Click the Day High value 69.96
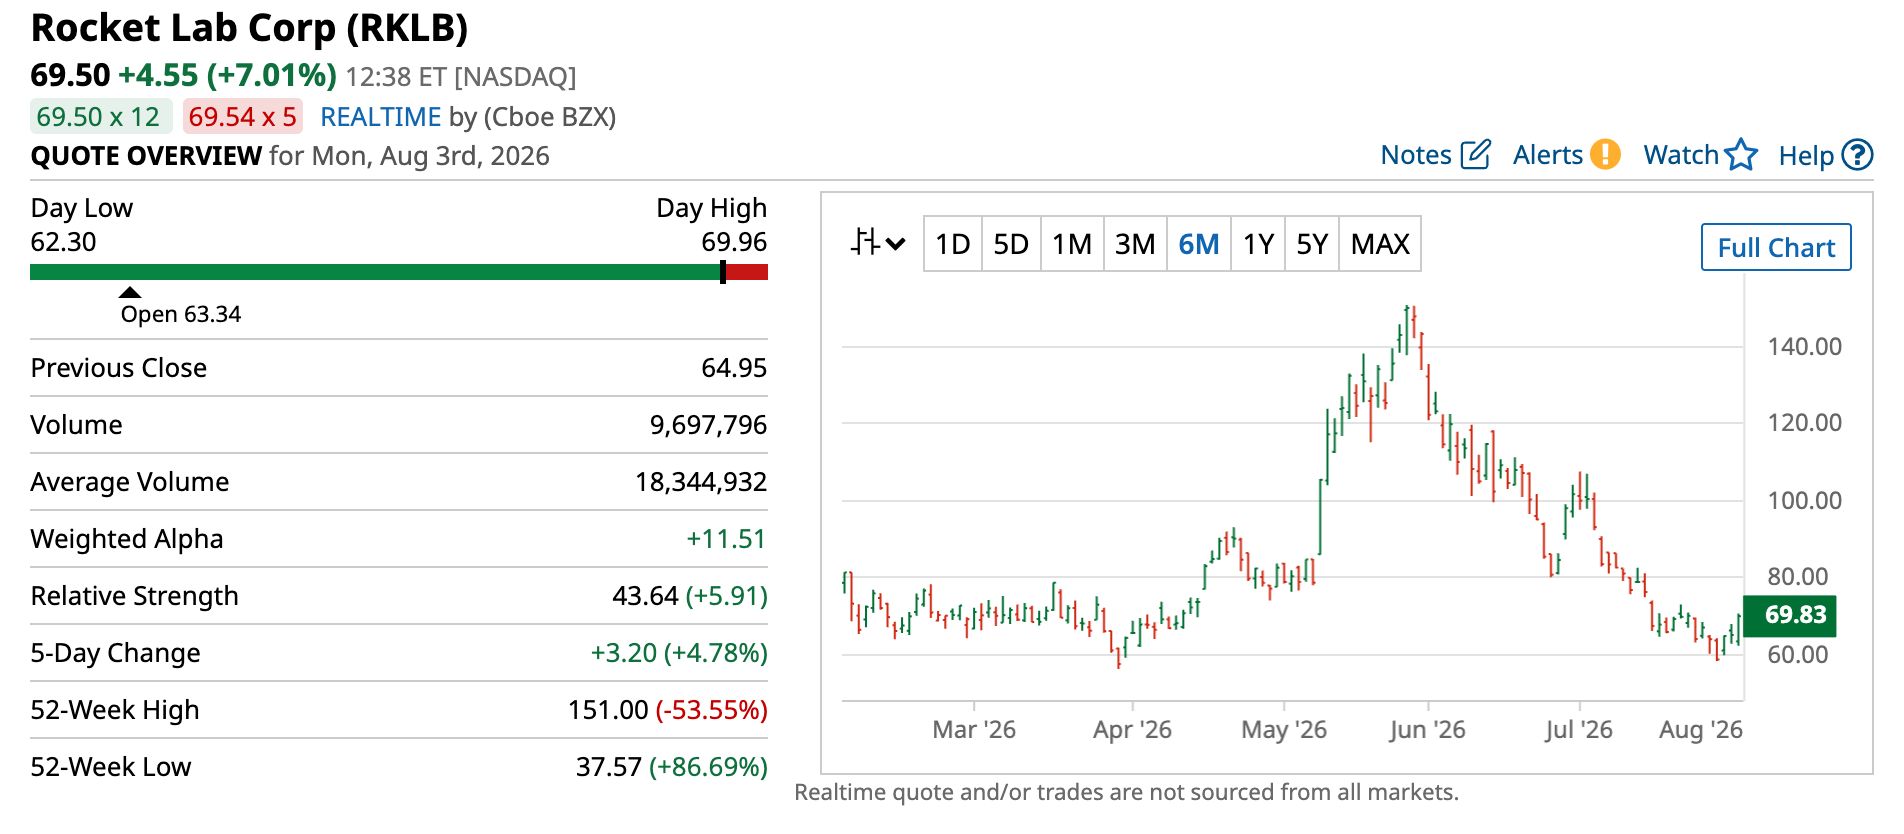1904x834 pixels. pos(734,242)
